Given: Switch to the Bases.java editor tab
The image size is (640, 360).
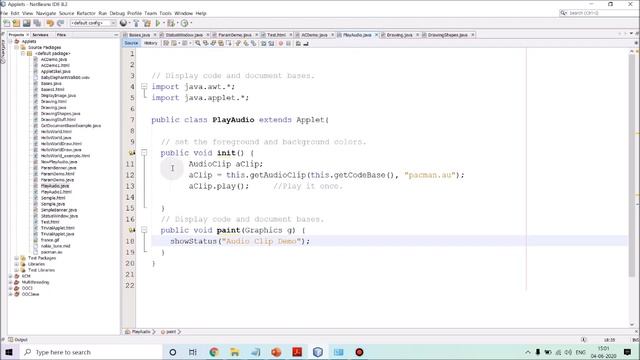Looking at the screenshot, I should pos(139,35).
